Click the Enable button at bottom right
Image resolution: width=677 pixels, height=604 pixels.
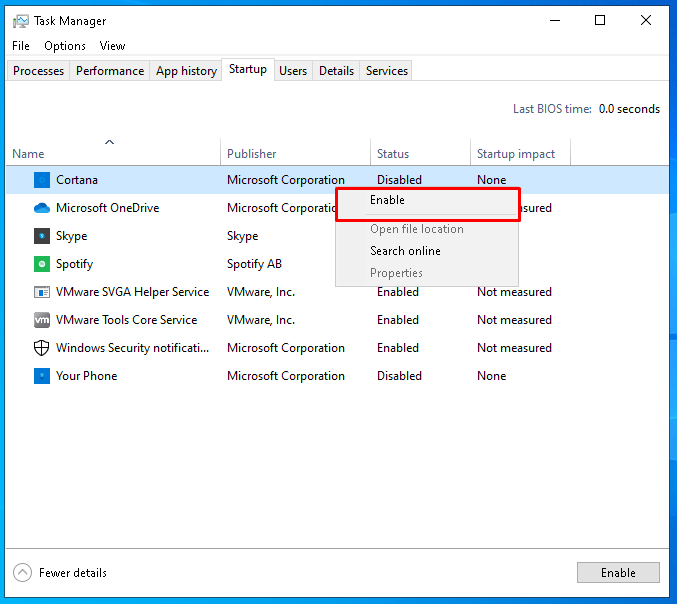(618, 572)
